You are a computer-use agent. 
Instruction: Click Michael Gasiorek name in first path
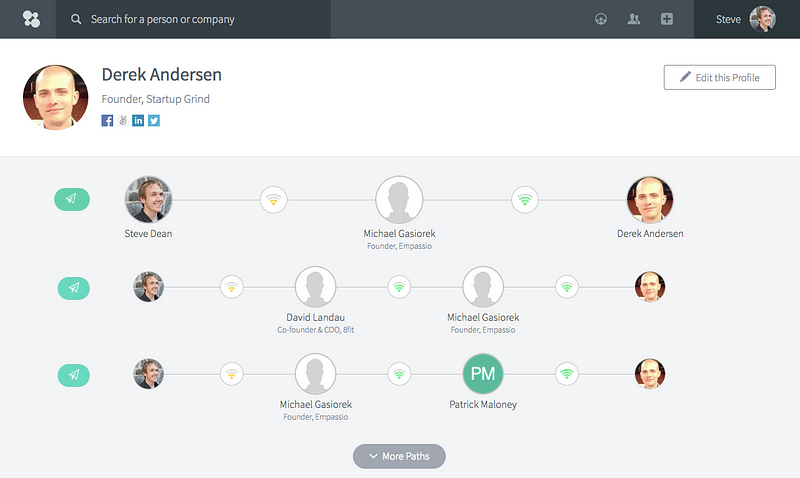[x=399, y=234]
